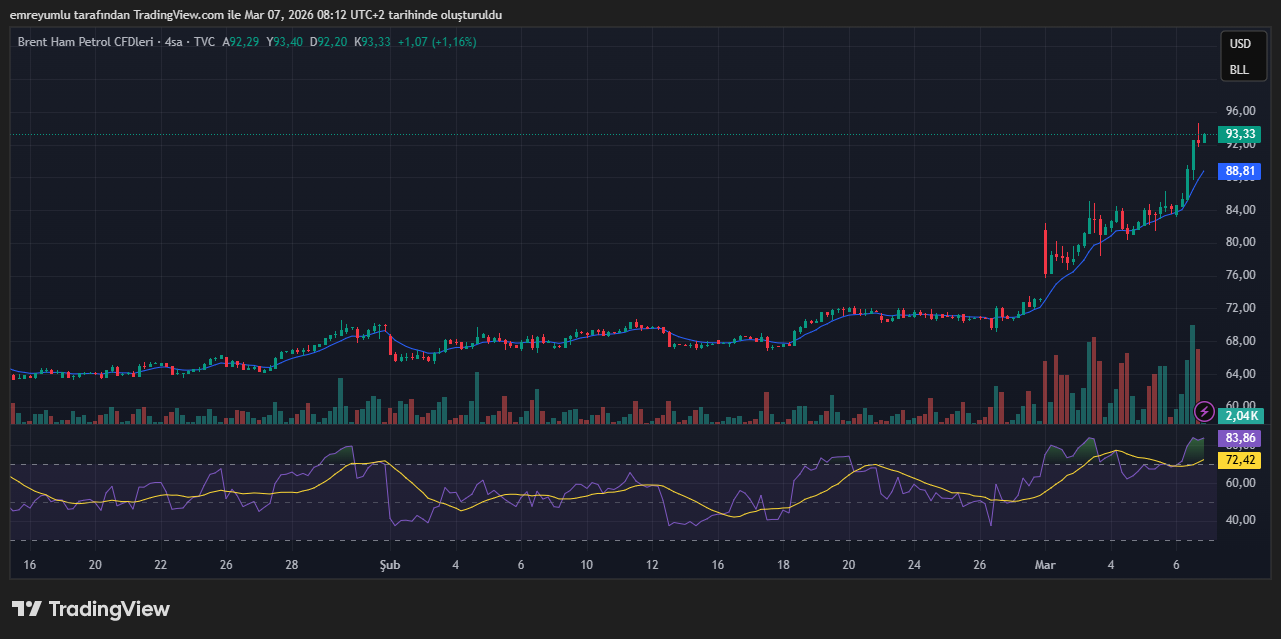The width and height of the screenshot is (1281, 639).
Task: Open the BLL unit selector
Action: click(1240, 70)
